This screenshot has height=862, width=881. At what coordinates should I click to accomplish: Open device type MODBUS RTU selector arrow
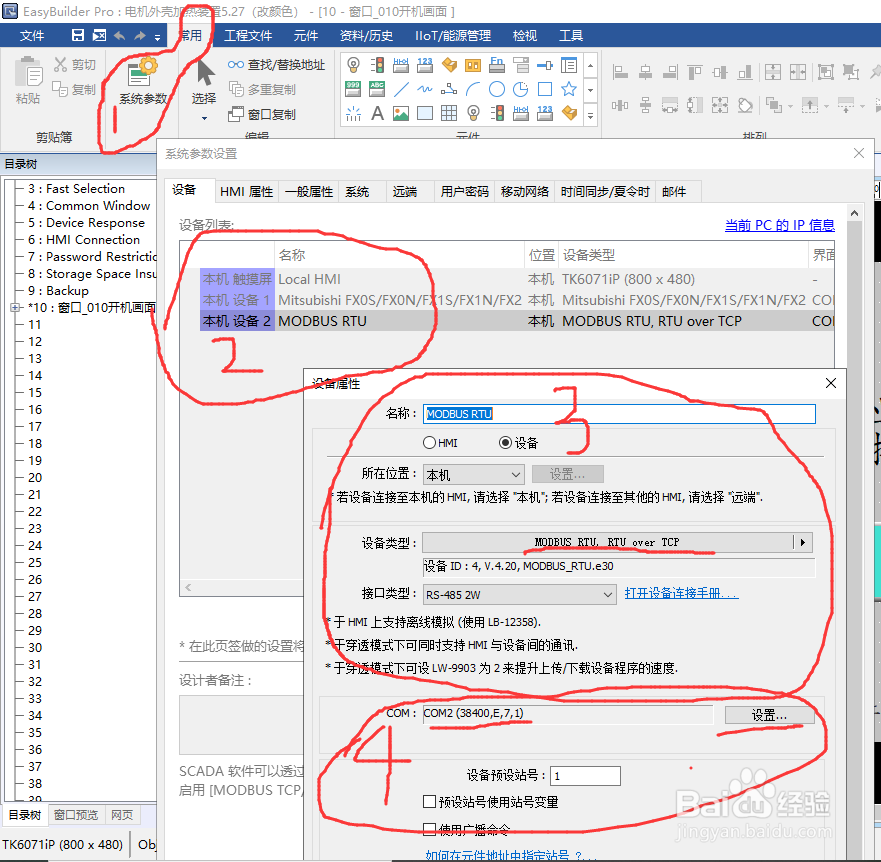click(803, 542)
